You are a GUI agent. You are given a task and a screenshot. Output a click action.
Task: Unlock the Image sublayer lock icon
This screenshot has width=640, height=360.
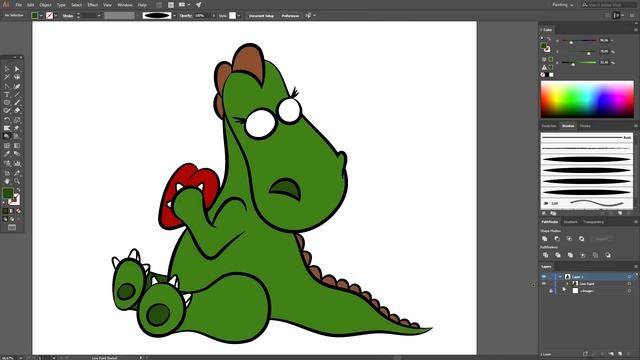551,291
